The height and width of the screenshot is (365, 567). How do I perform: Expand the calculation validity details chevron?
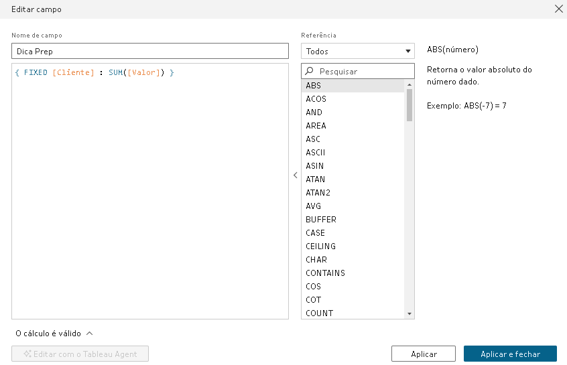[x=90, y=333]
